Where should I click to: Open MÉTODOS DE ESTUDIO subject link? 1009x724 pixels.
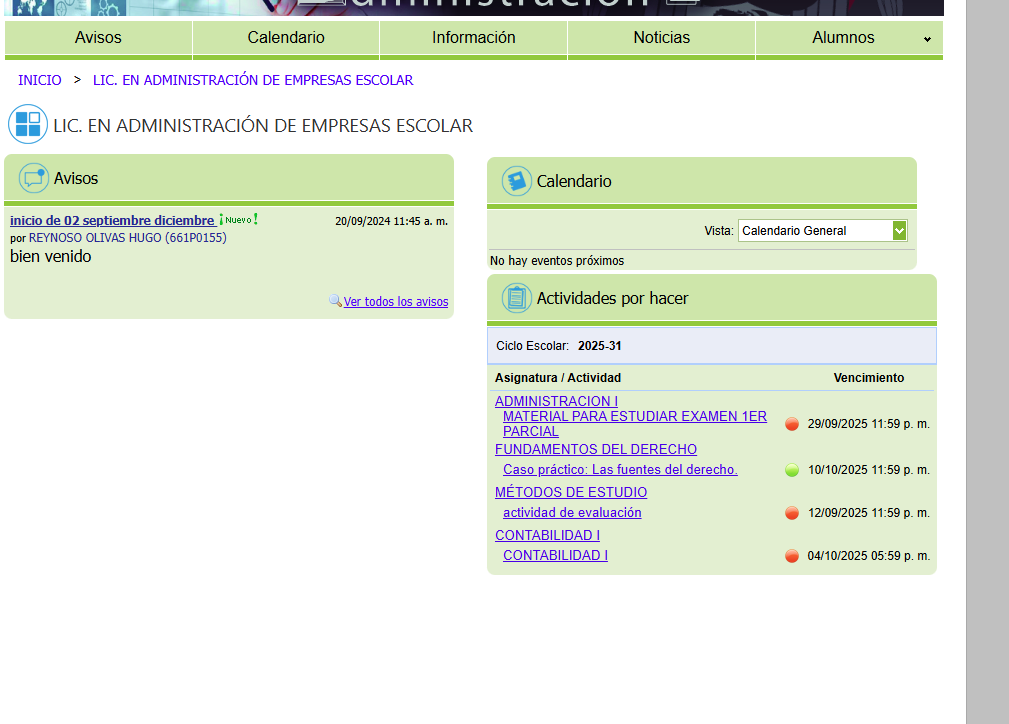(571, 492)
